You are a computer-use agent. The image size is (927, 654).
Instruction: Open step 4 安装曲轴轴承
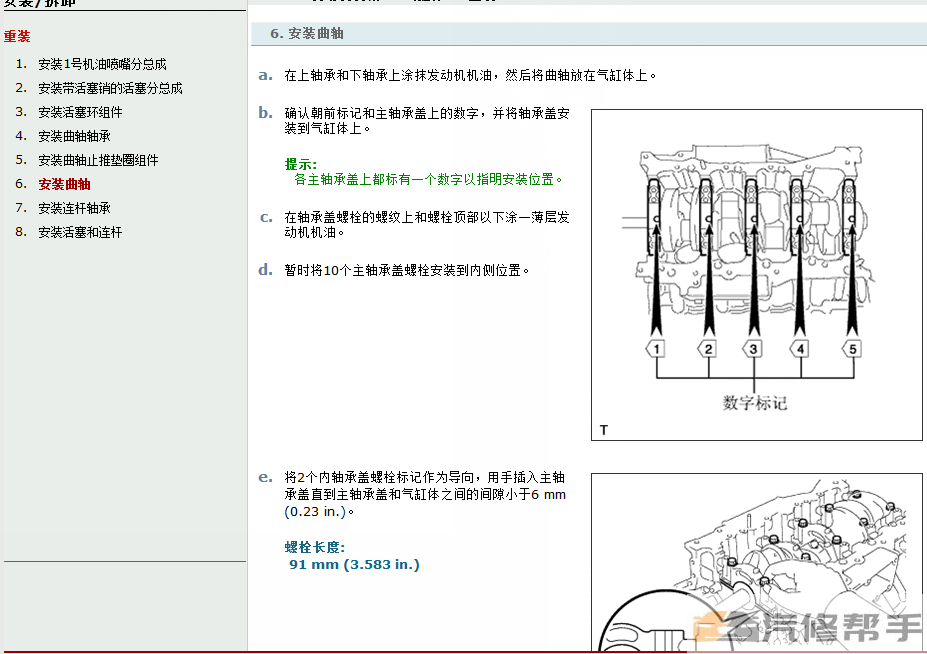[x=74, y=136]
